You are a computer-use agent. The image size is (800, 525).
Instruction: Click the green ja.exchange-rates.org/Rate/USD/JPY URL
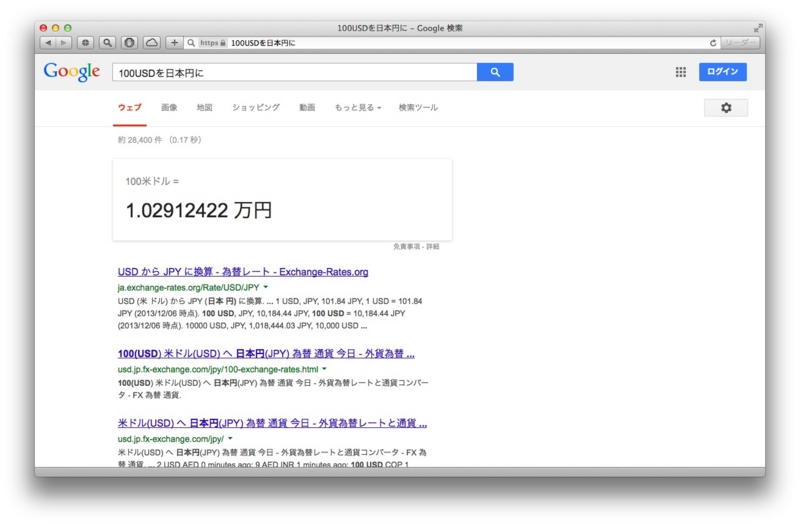(188, 287)
